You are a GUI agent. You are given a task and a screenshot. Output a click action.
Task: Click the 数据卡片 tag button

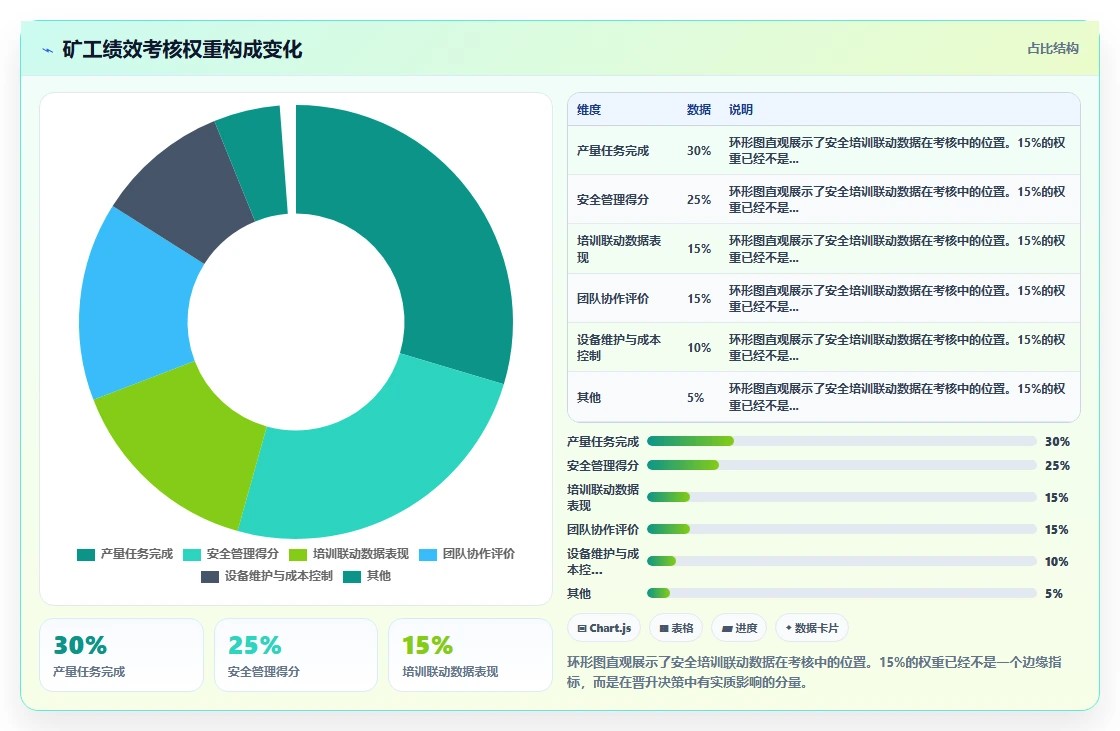coord(811,628)
